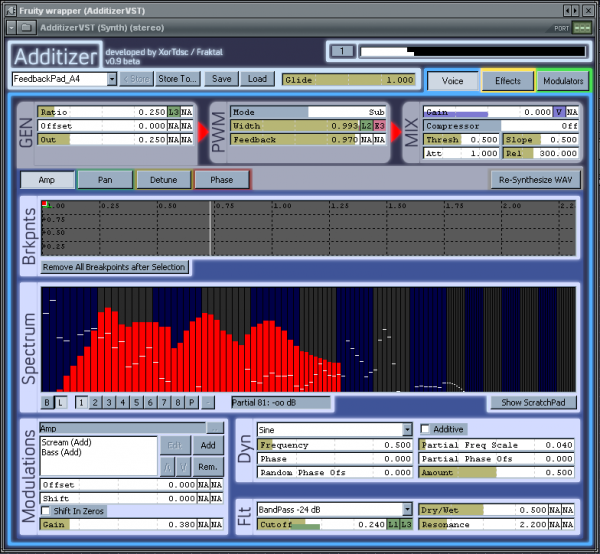Enable the Shift In Zeros checkbox
Image resolution: width=600 pixels, height=554 pixels.
click(x=45, y=511)
